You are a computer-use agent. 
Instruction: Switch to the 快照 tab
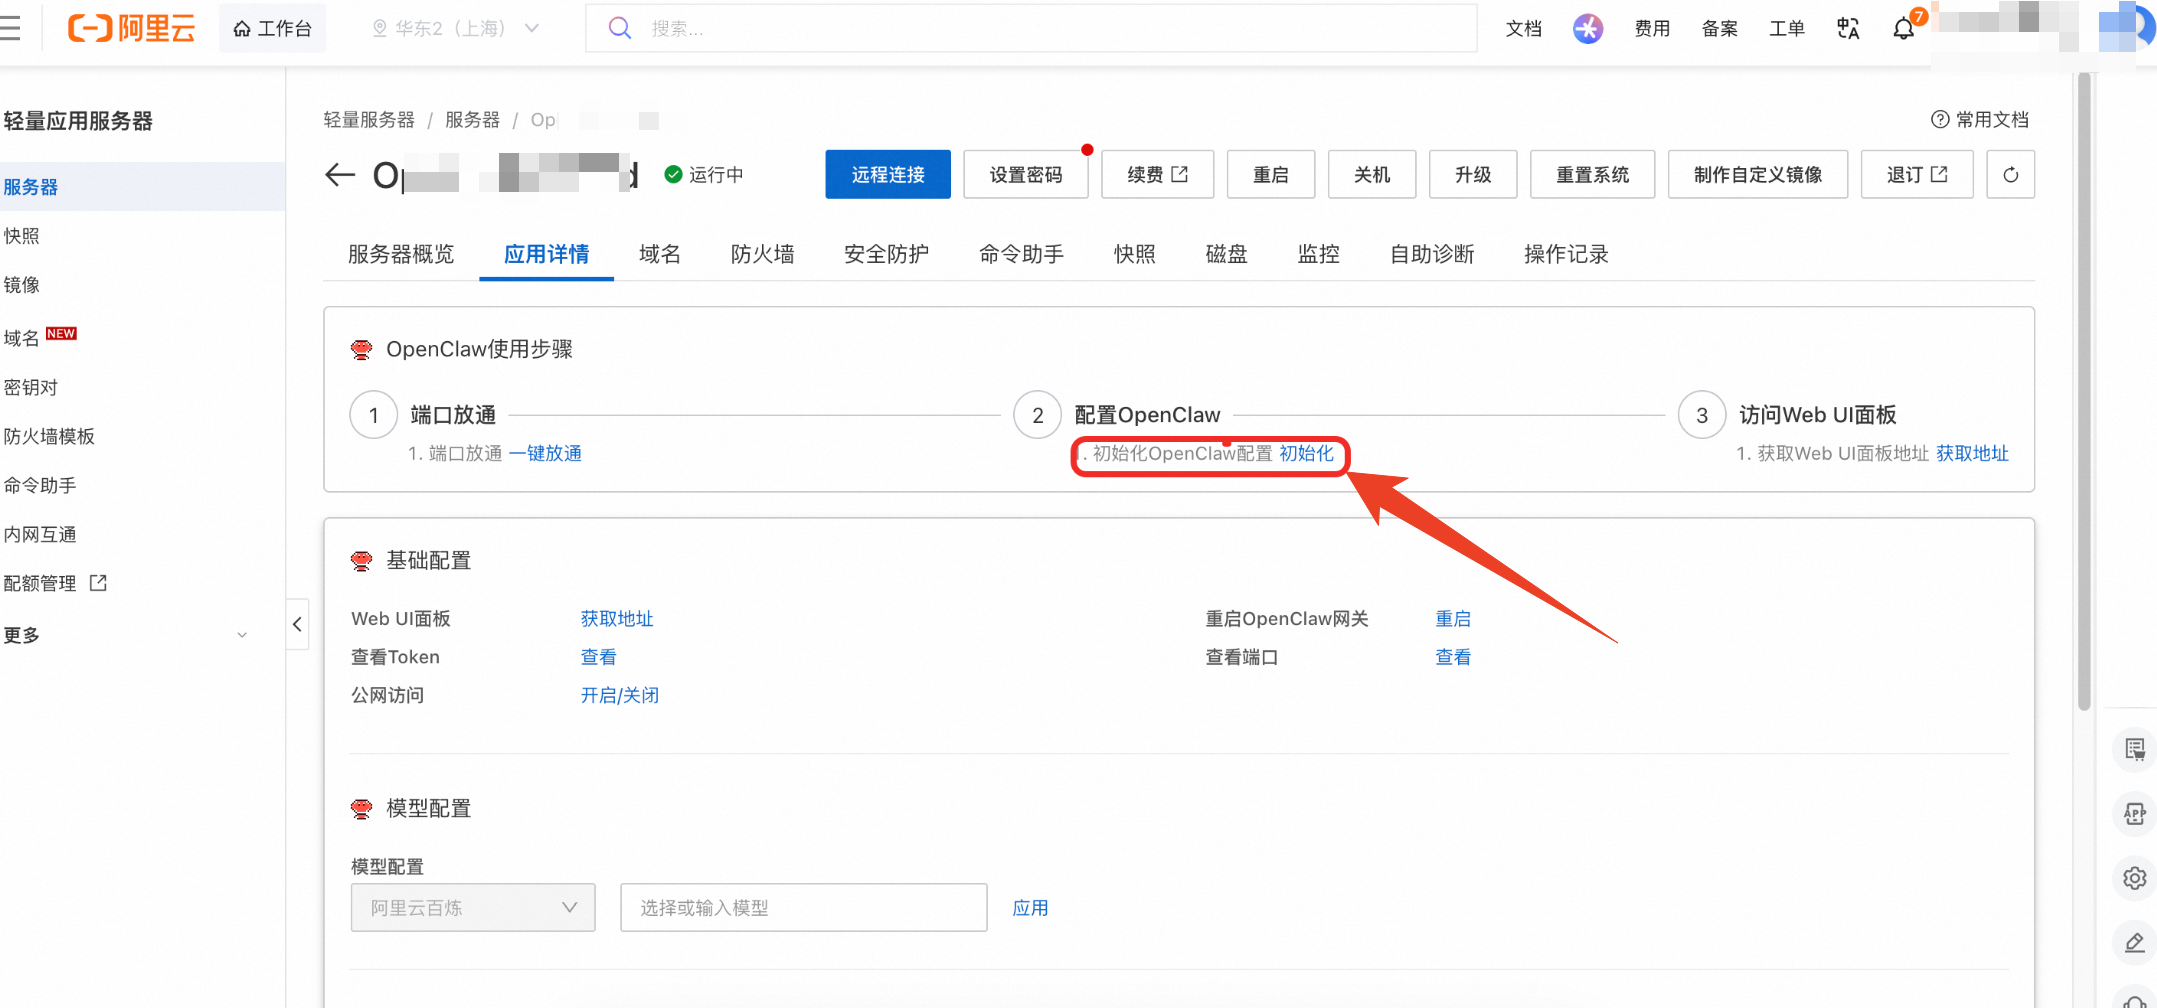point(1135,254)
